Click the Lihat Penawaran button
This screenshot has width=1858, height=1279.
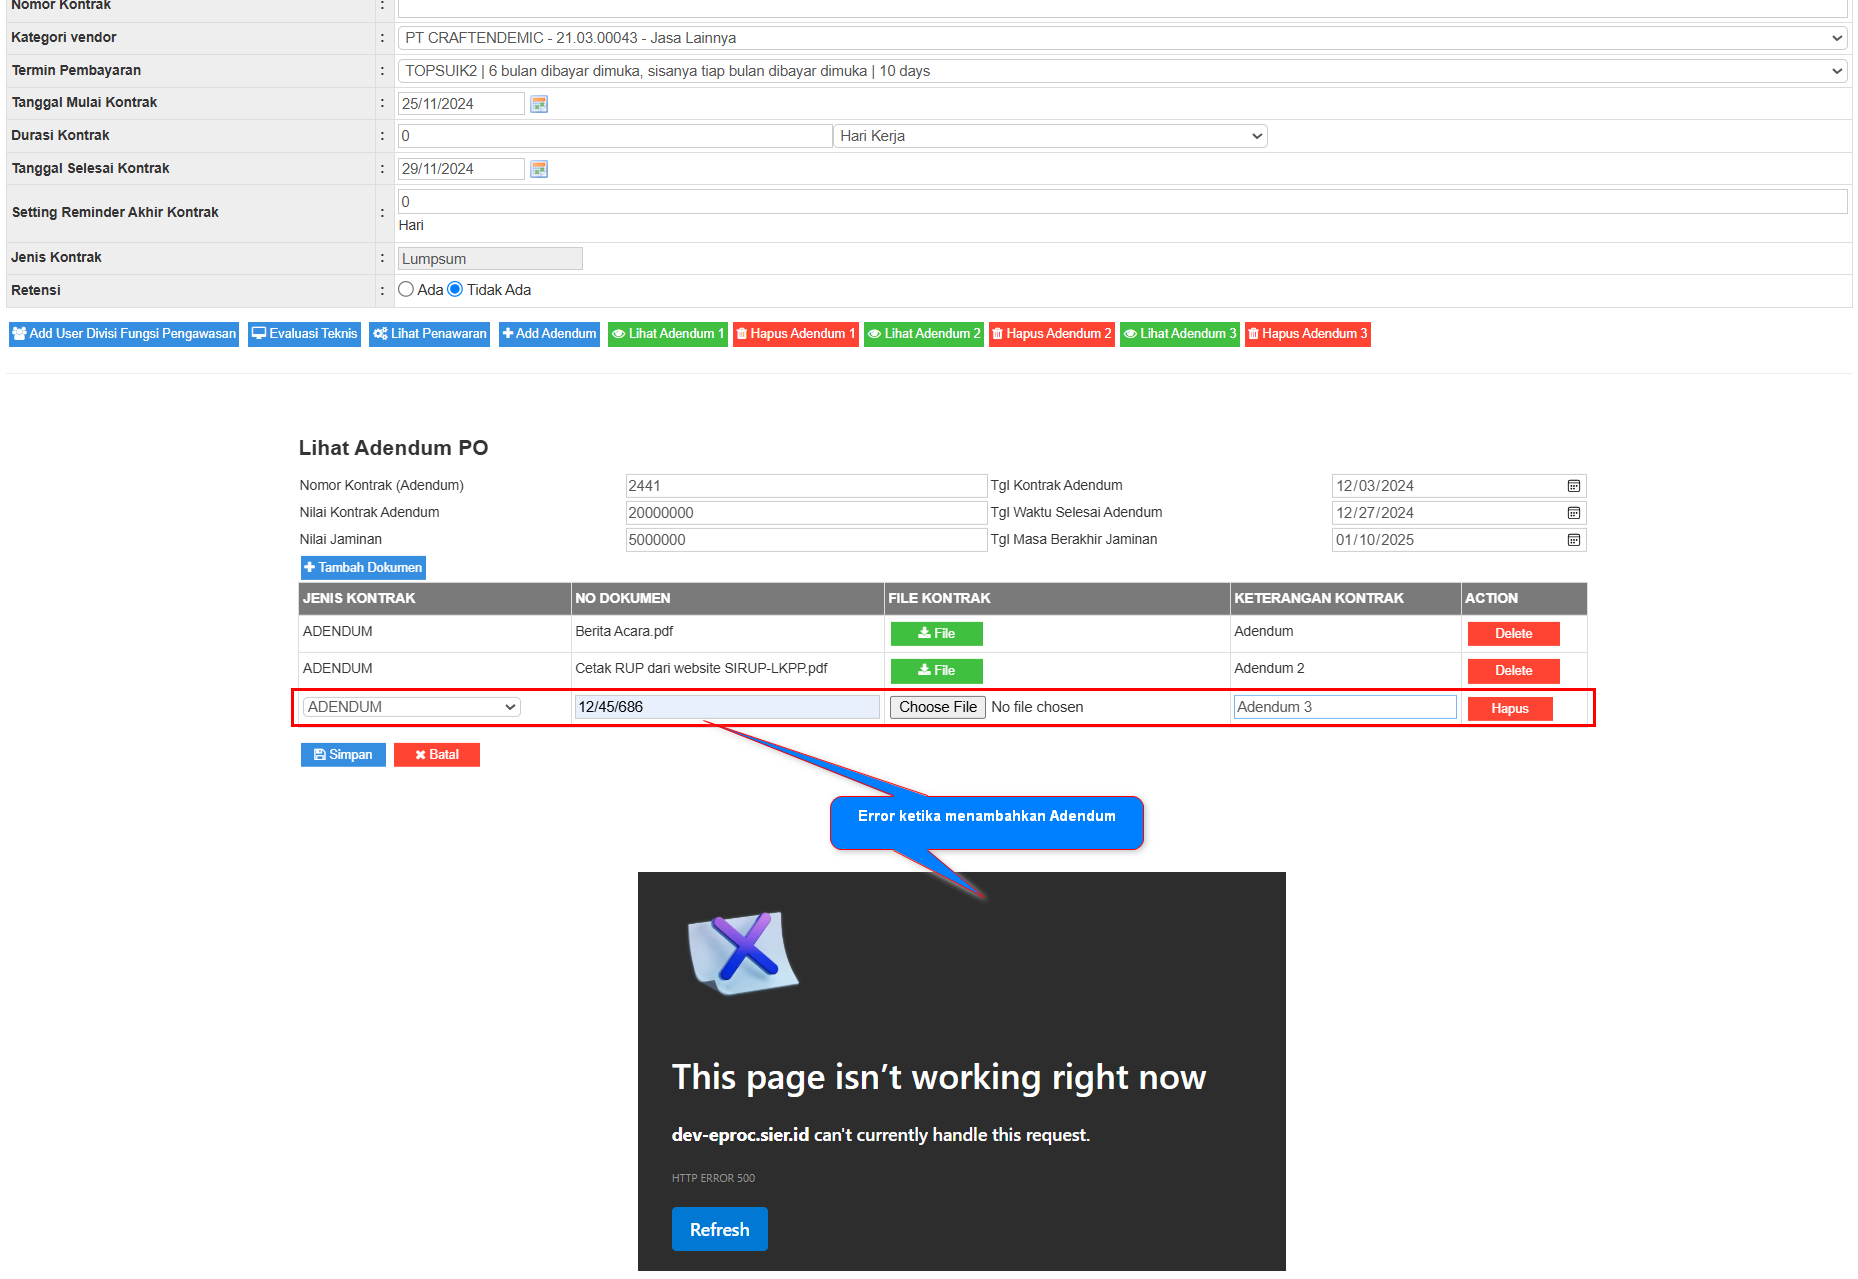click(429, 334)
